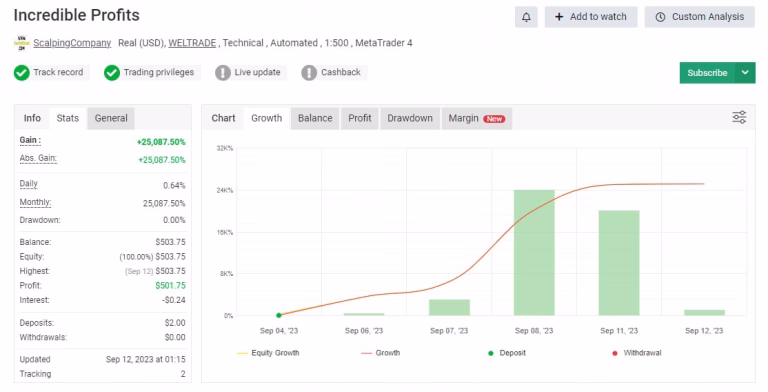The height and width of the screenshot is (392, 768).
Task: Expand the Subscribe dropdown arrow
Action: tap(745, 73)
